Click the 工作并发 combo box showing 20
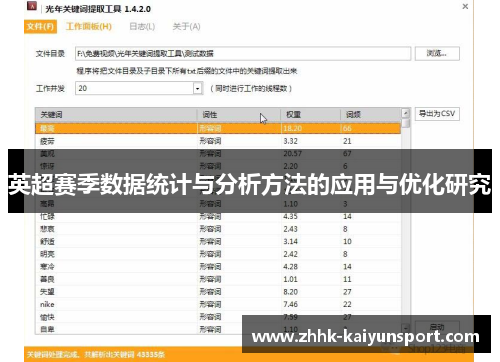The image size is (500, 362). (139, 88)
